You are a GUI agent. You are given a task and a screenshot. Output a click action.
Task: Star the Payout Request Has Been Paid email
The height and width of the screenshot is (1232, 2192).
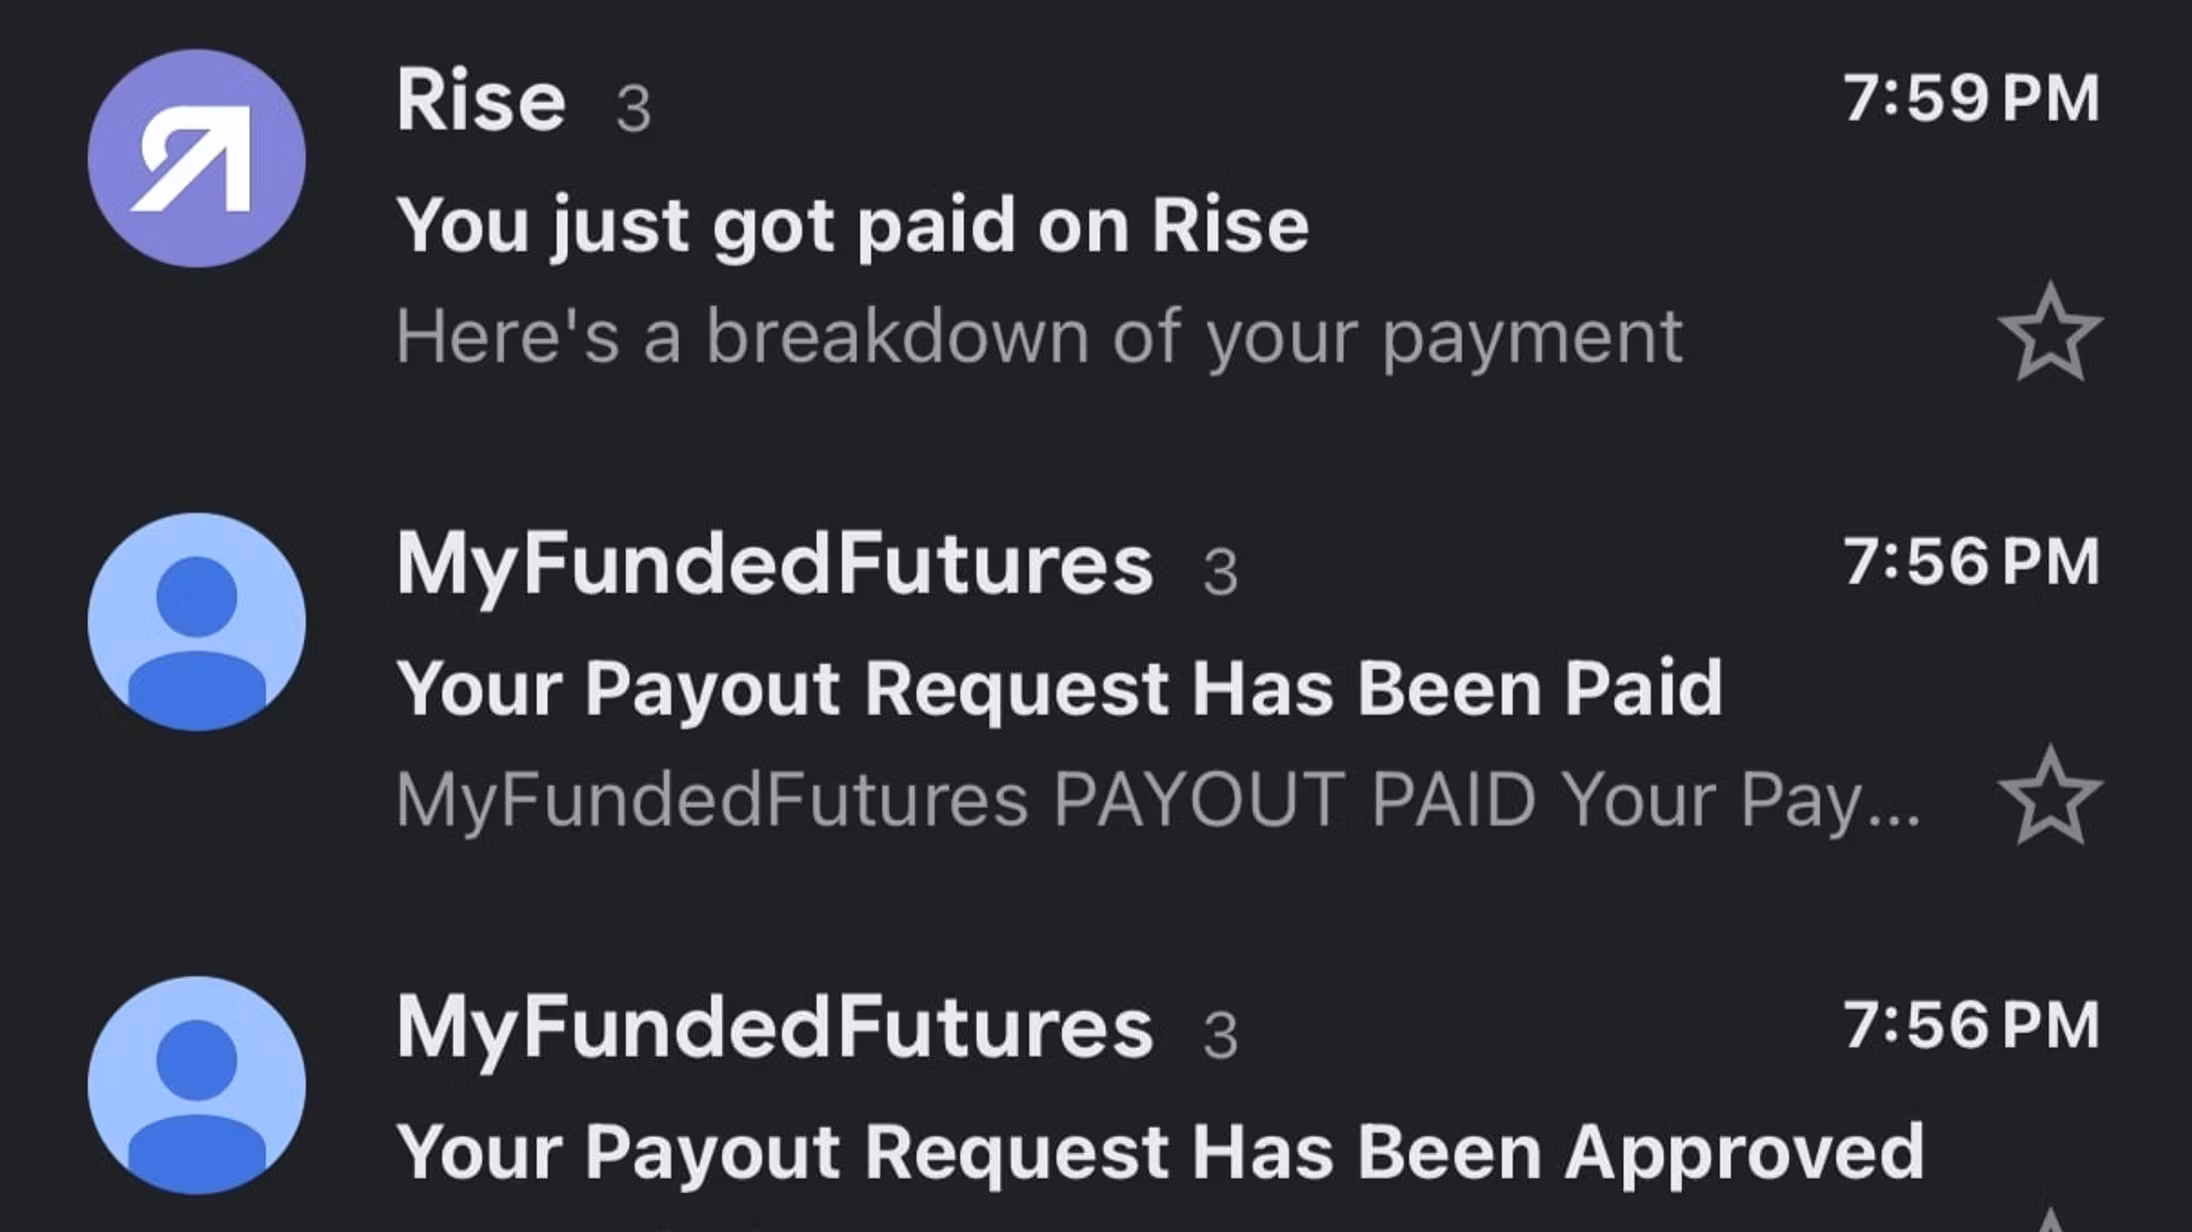2050,797
